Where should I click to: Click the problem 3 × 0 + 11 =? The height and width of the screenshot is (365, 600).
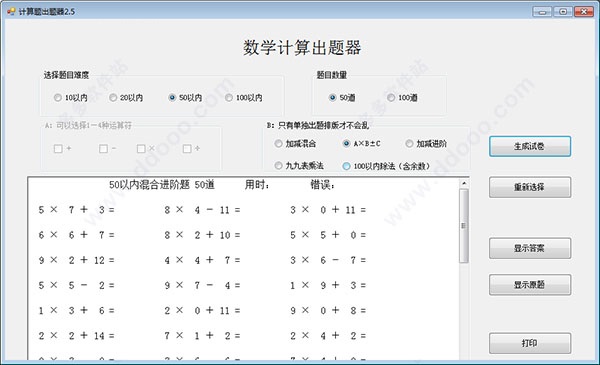(x=328, y=210)
